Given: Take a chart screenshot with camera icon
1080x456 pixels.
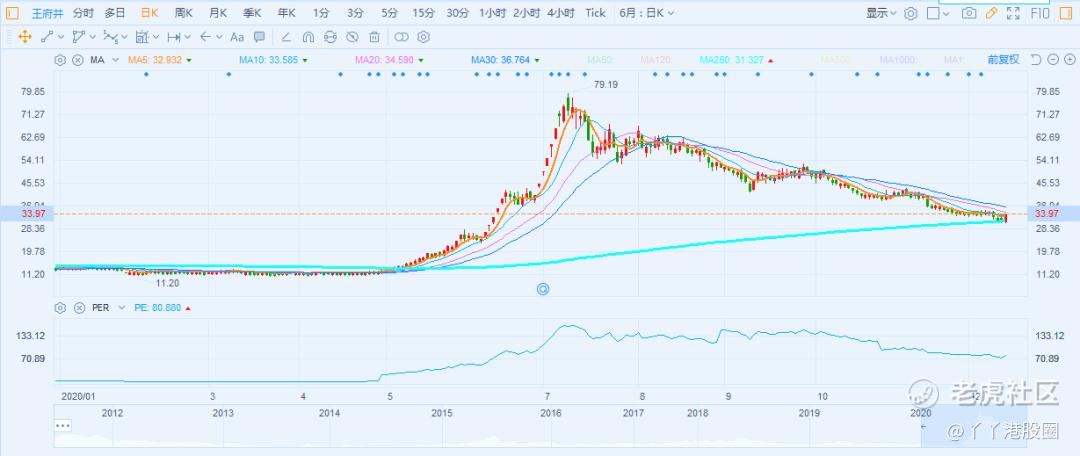Looking at the screenshot, I should click(x=968, y=13).
